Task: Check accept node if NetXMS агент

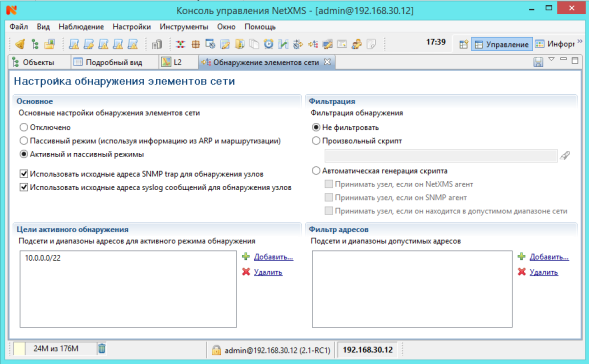Action: pos(329,184)
